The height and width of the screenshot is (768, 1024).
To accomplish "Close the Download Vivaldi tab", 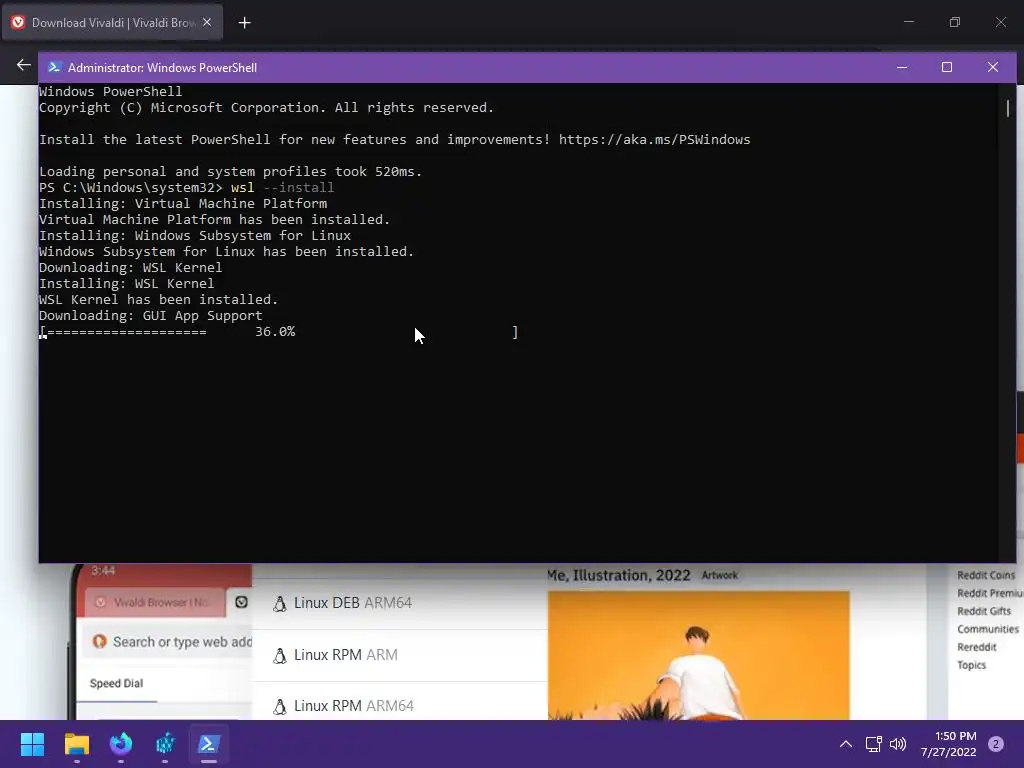I will click(207, 23).
